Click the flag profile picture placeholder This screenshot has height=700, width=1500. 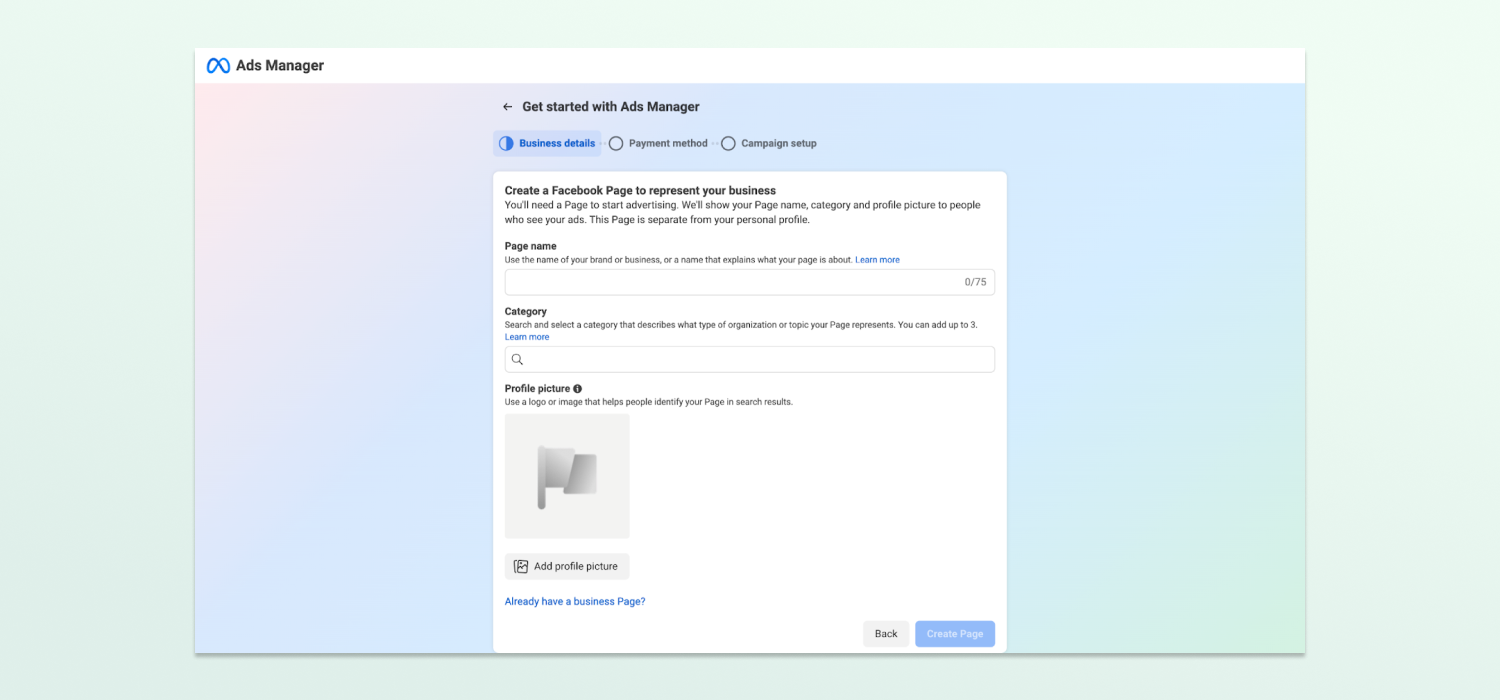[567, 476]
